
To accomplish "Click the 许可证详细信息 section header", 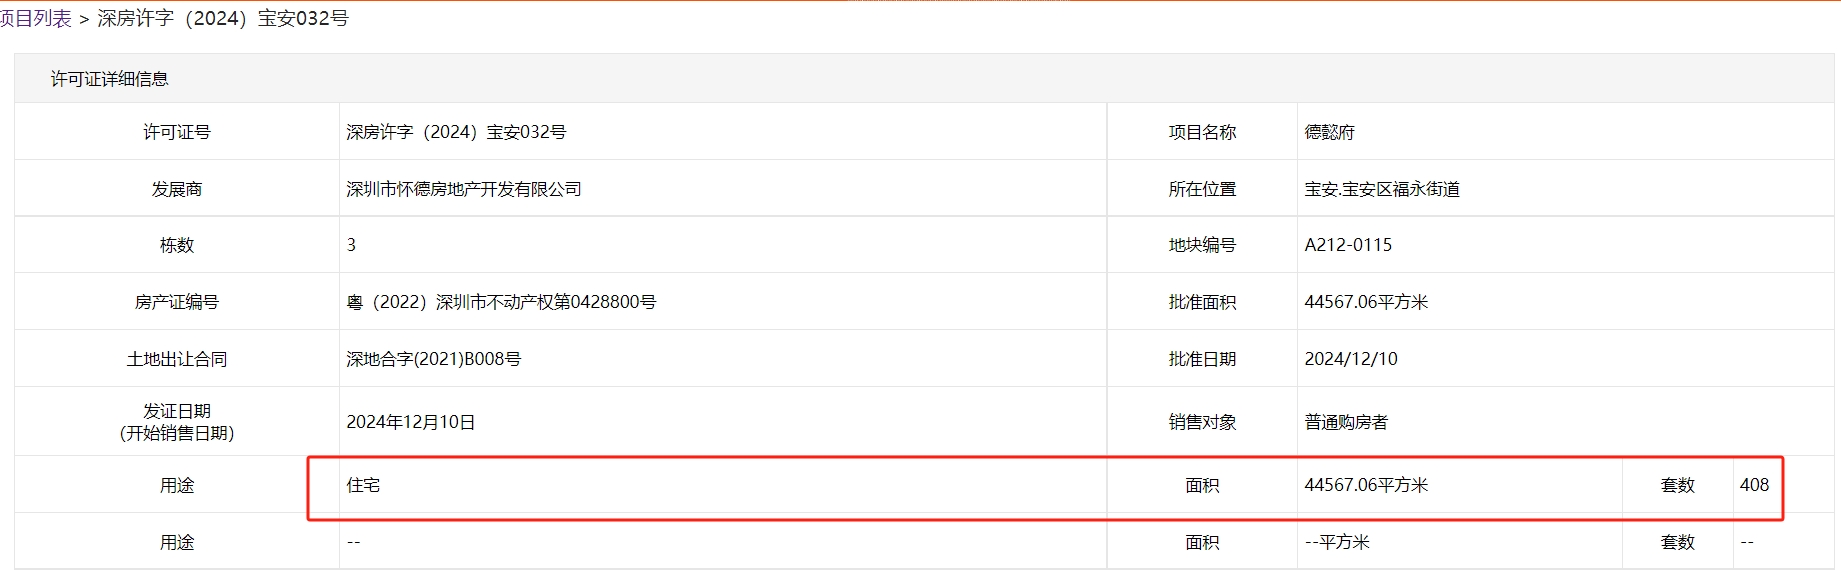I will coord(110,79).
